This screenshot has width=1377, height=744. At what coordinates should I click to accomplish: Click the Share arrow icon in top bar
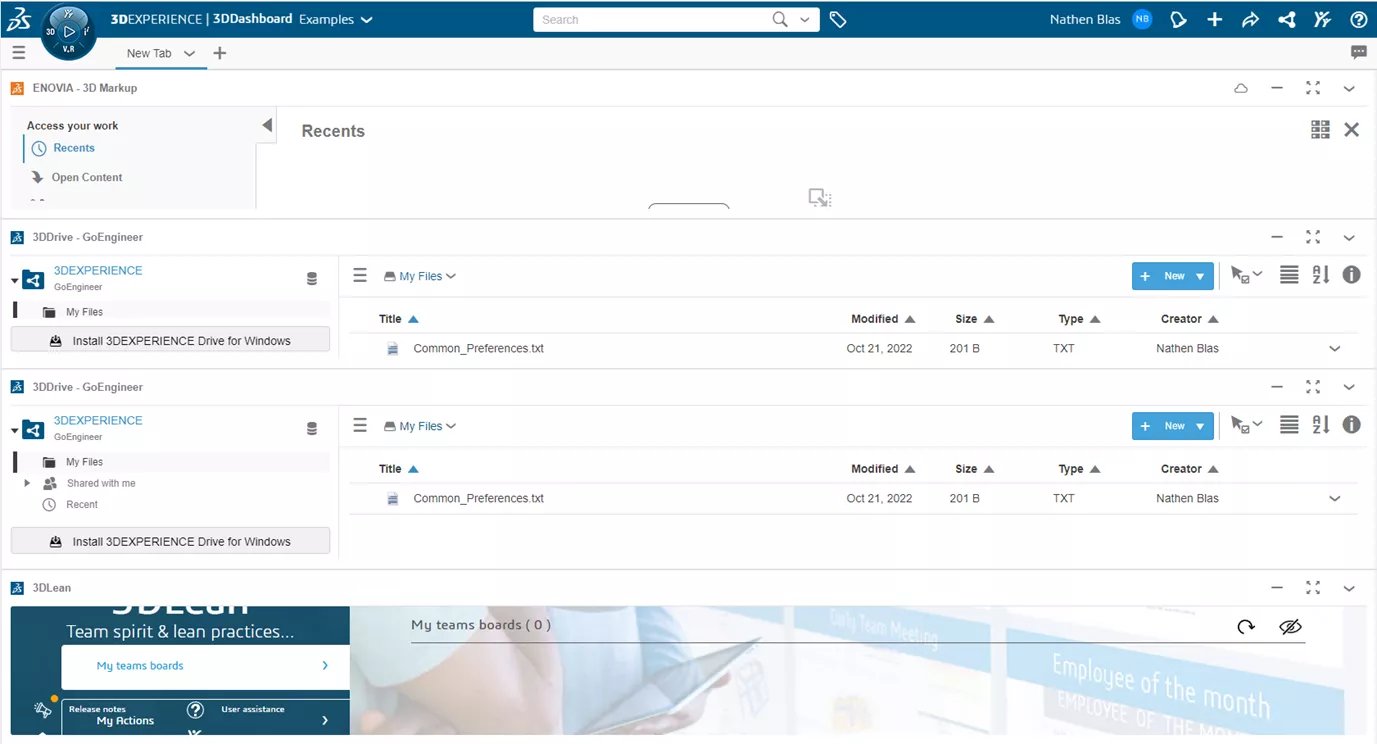(1250, 19)
